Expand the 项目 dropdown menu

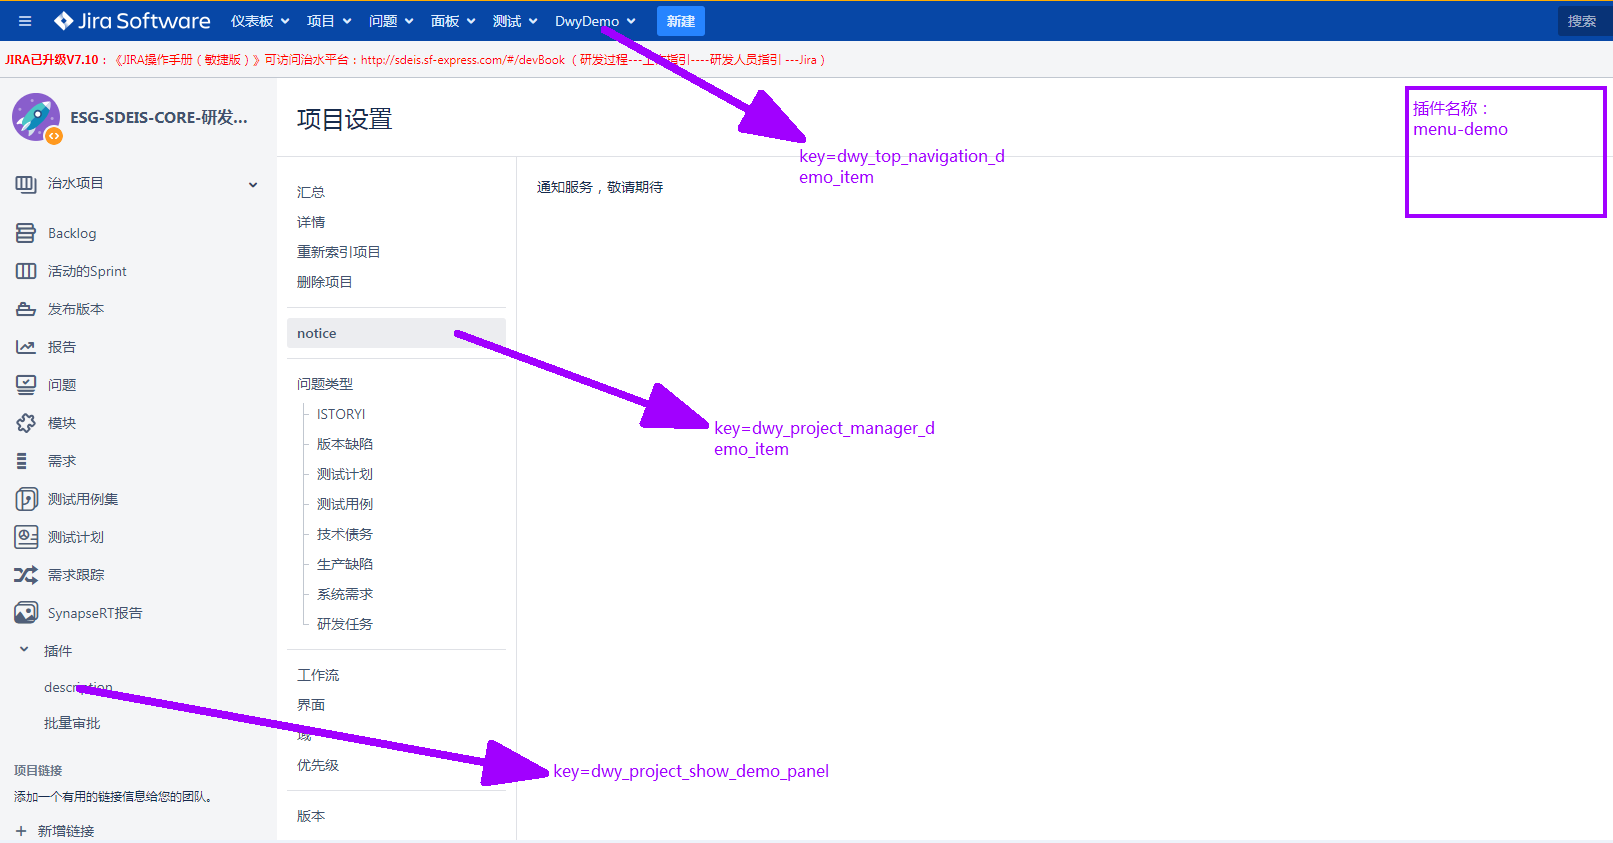click(x=329, y=21)
